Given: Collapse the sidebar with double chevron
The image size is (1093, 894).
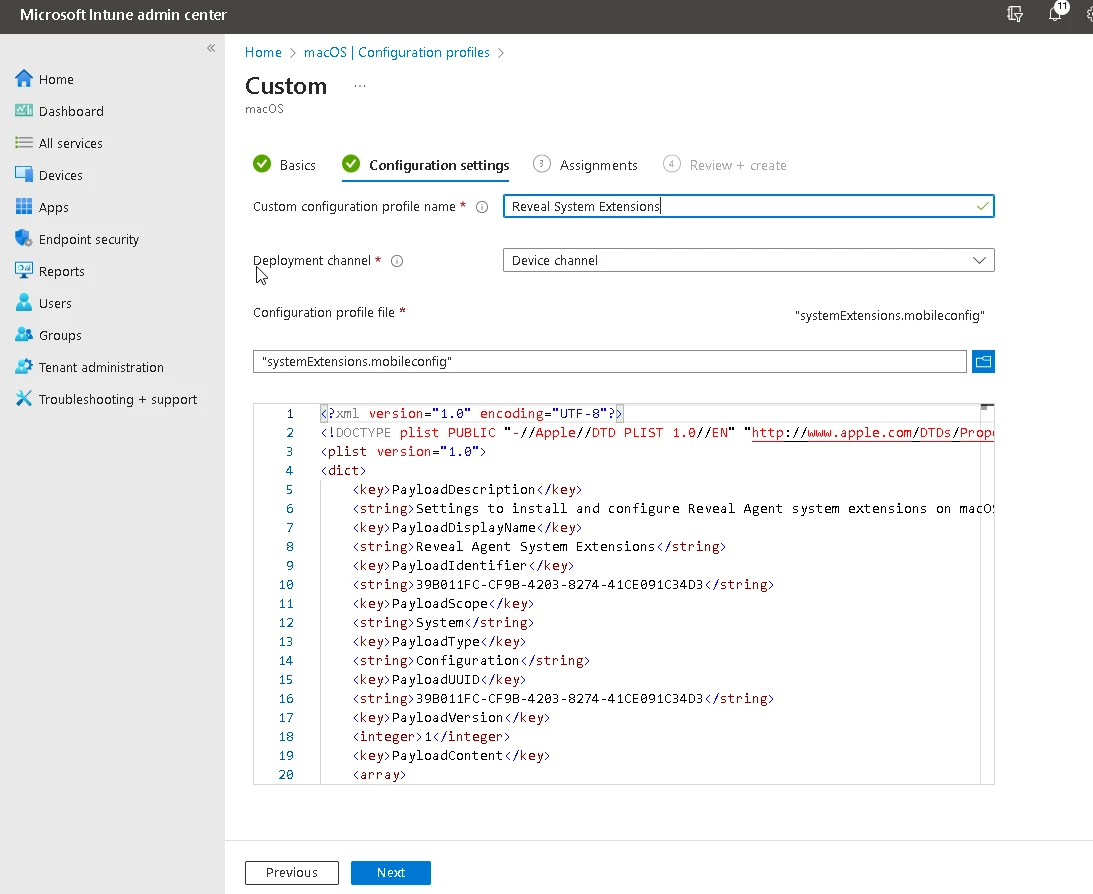Looking at the screenshot, I should point(211,48).
